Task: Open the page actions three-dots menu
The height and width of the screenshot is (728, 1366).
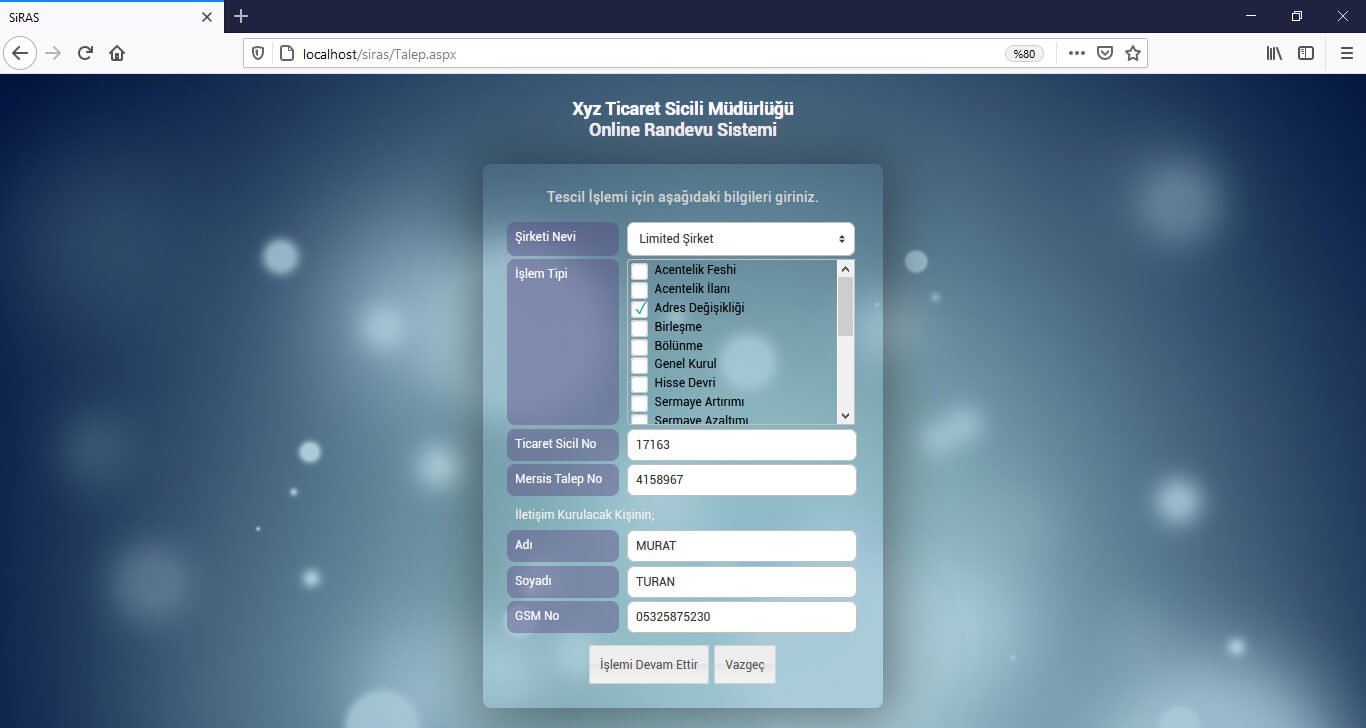Action: (x=1076, y=53)
